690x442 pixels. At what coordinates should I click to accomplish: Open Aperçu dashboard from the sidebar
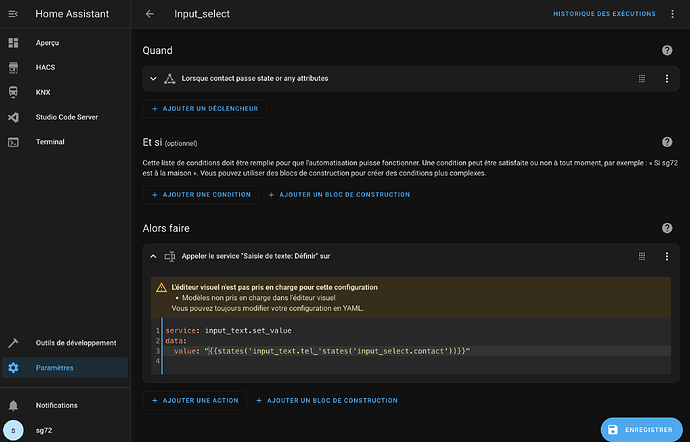[x=65, y=43]
